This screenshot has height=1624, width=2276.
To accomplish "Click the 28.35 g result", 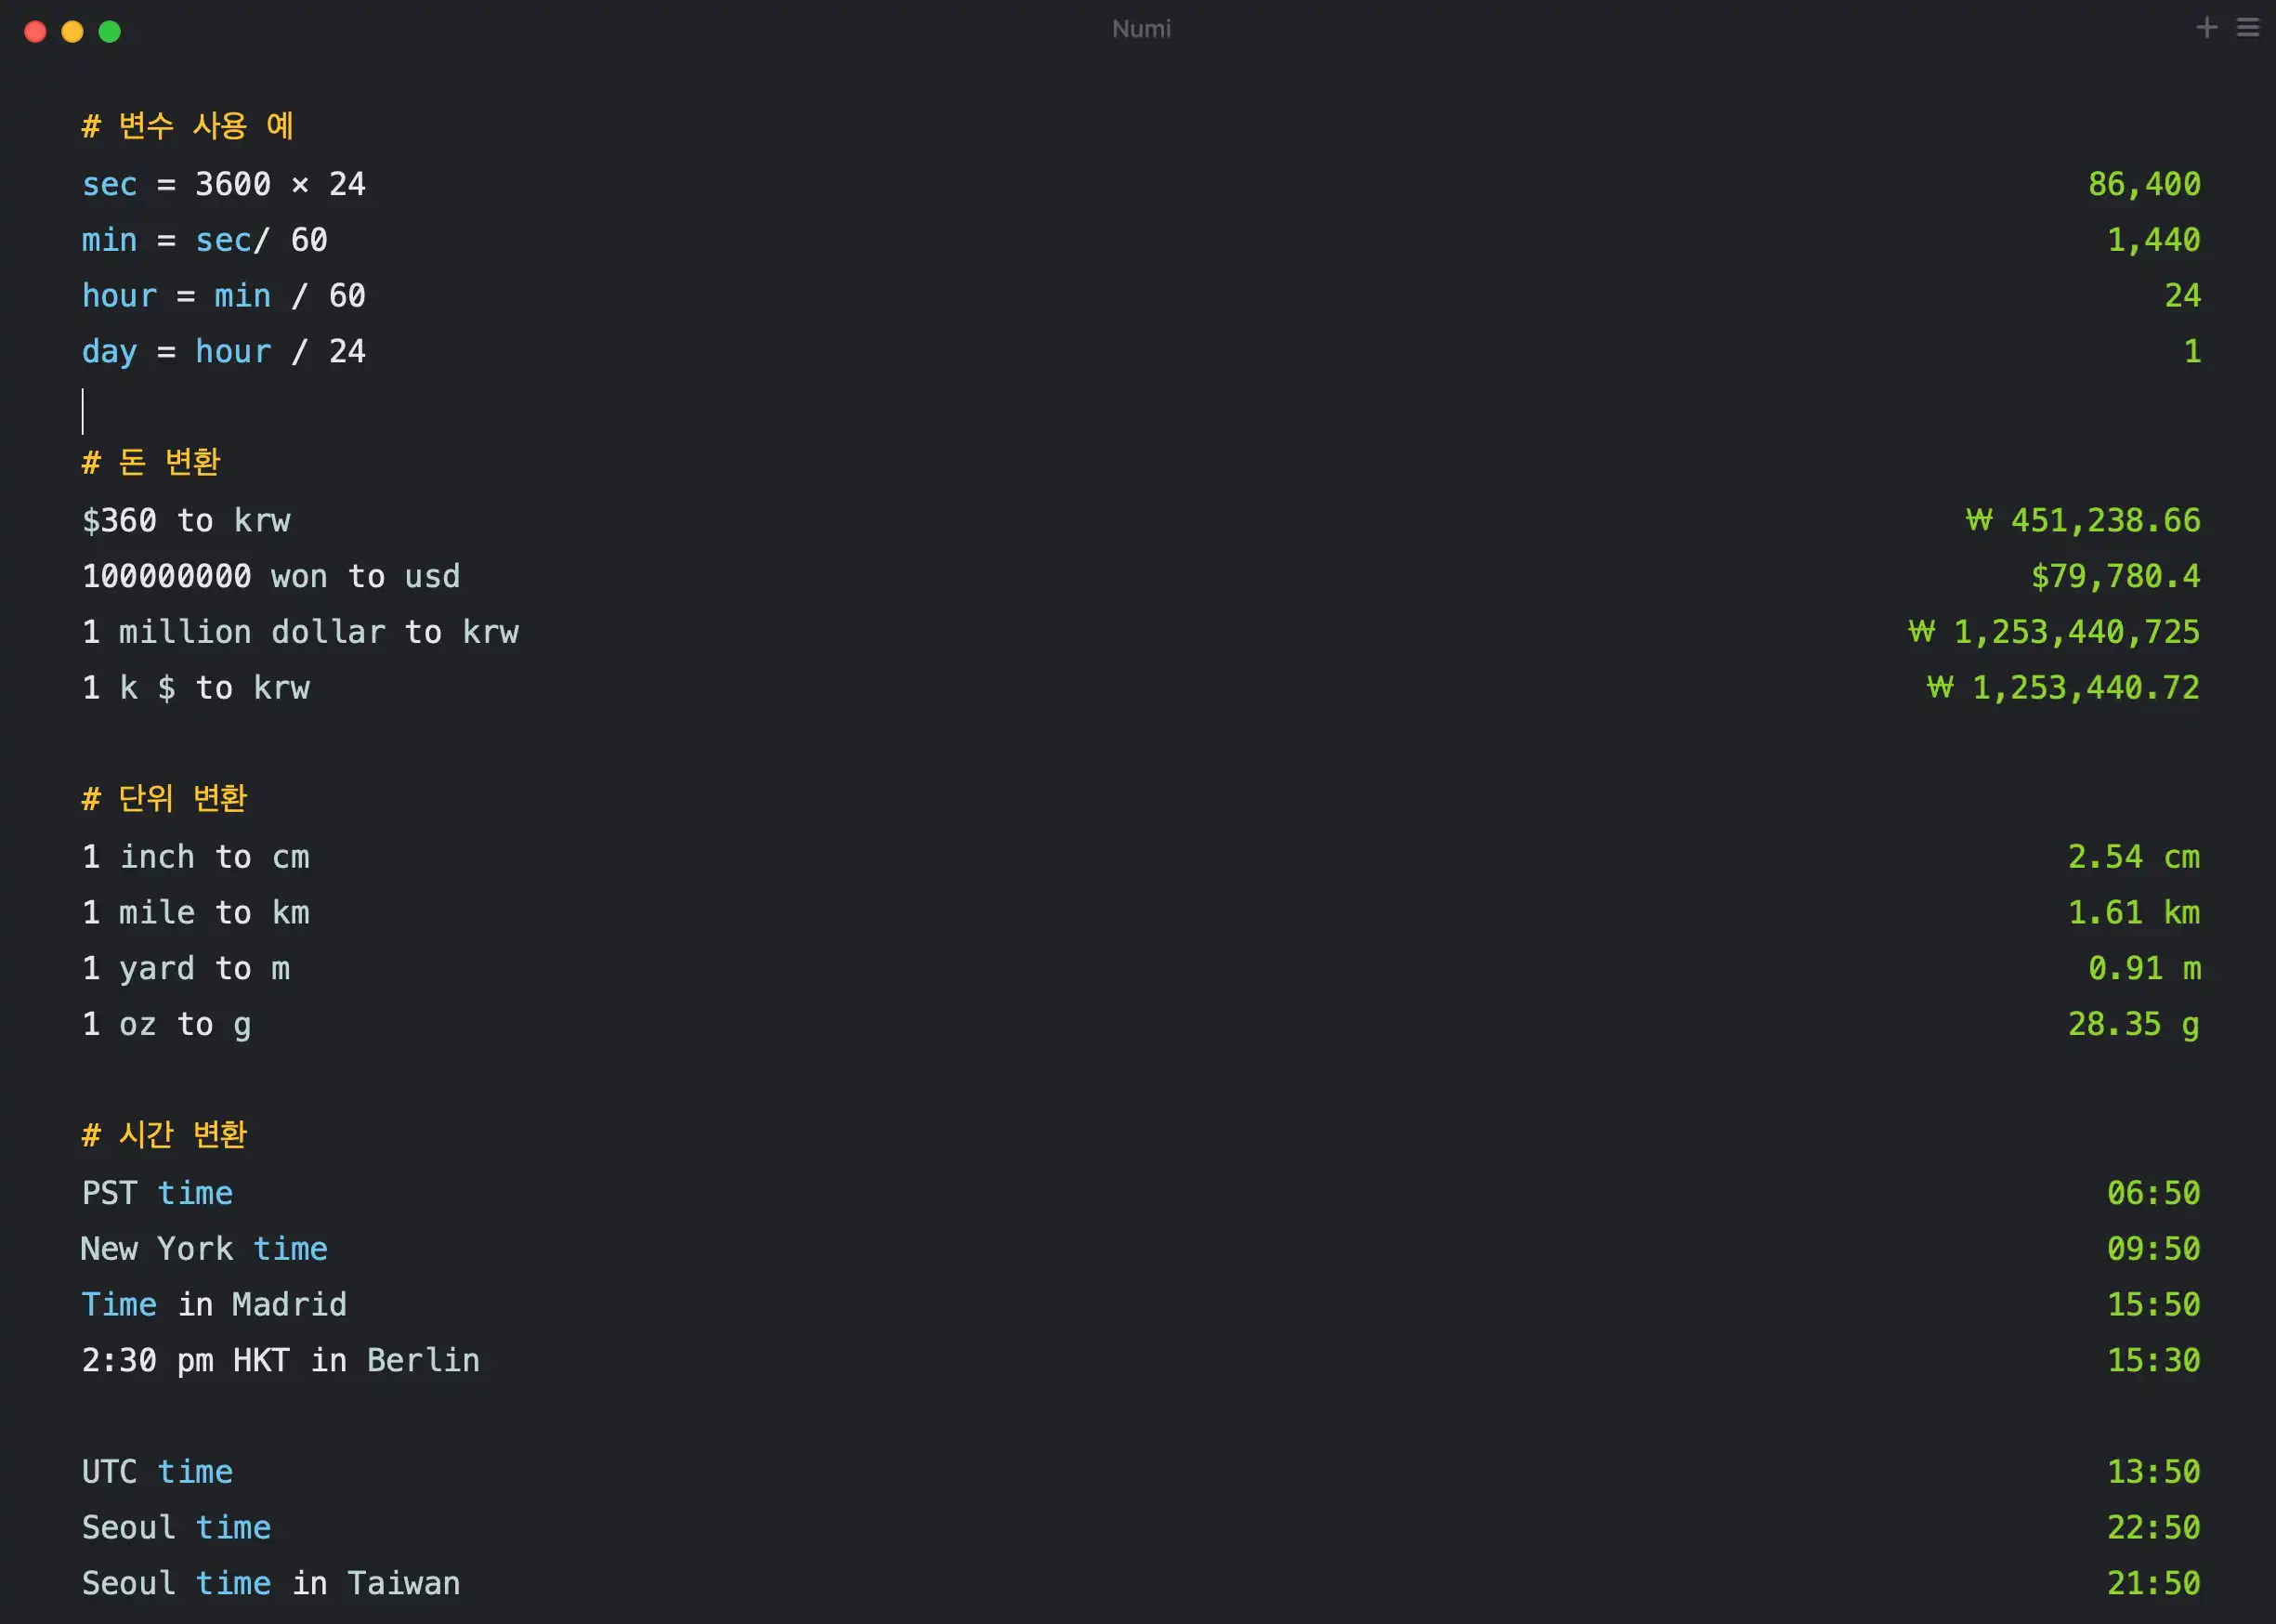I will pyautogui.click(x=2133, y=1024).
